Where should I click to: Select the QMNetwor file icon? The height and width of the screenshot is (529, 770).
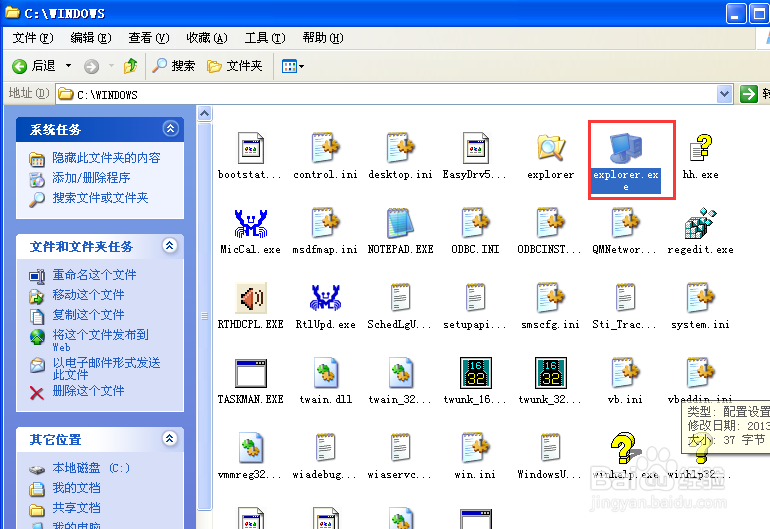pyautogui.click(x=626, y=223)
